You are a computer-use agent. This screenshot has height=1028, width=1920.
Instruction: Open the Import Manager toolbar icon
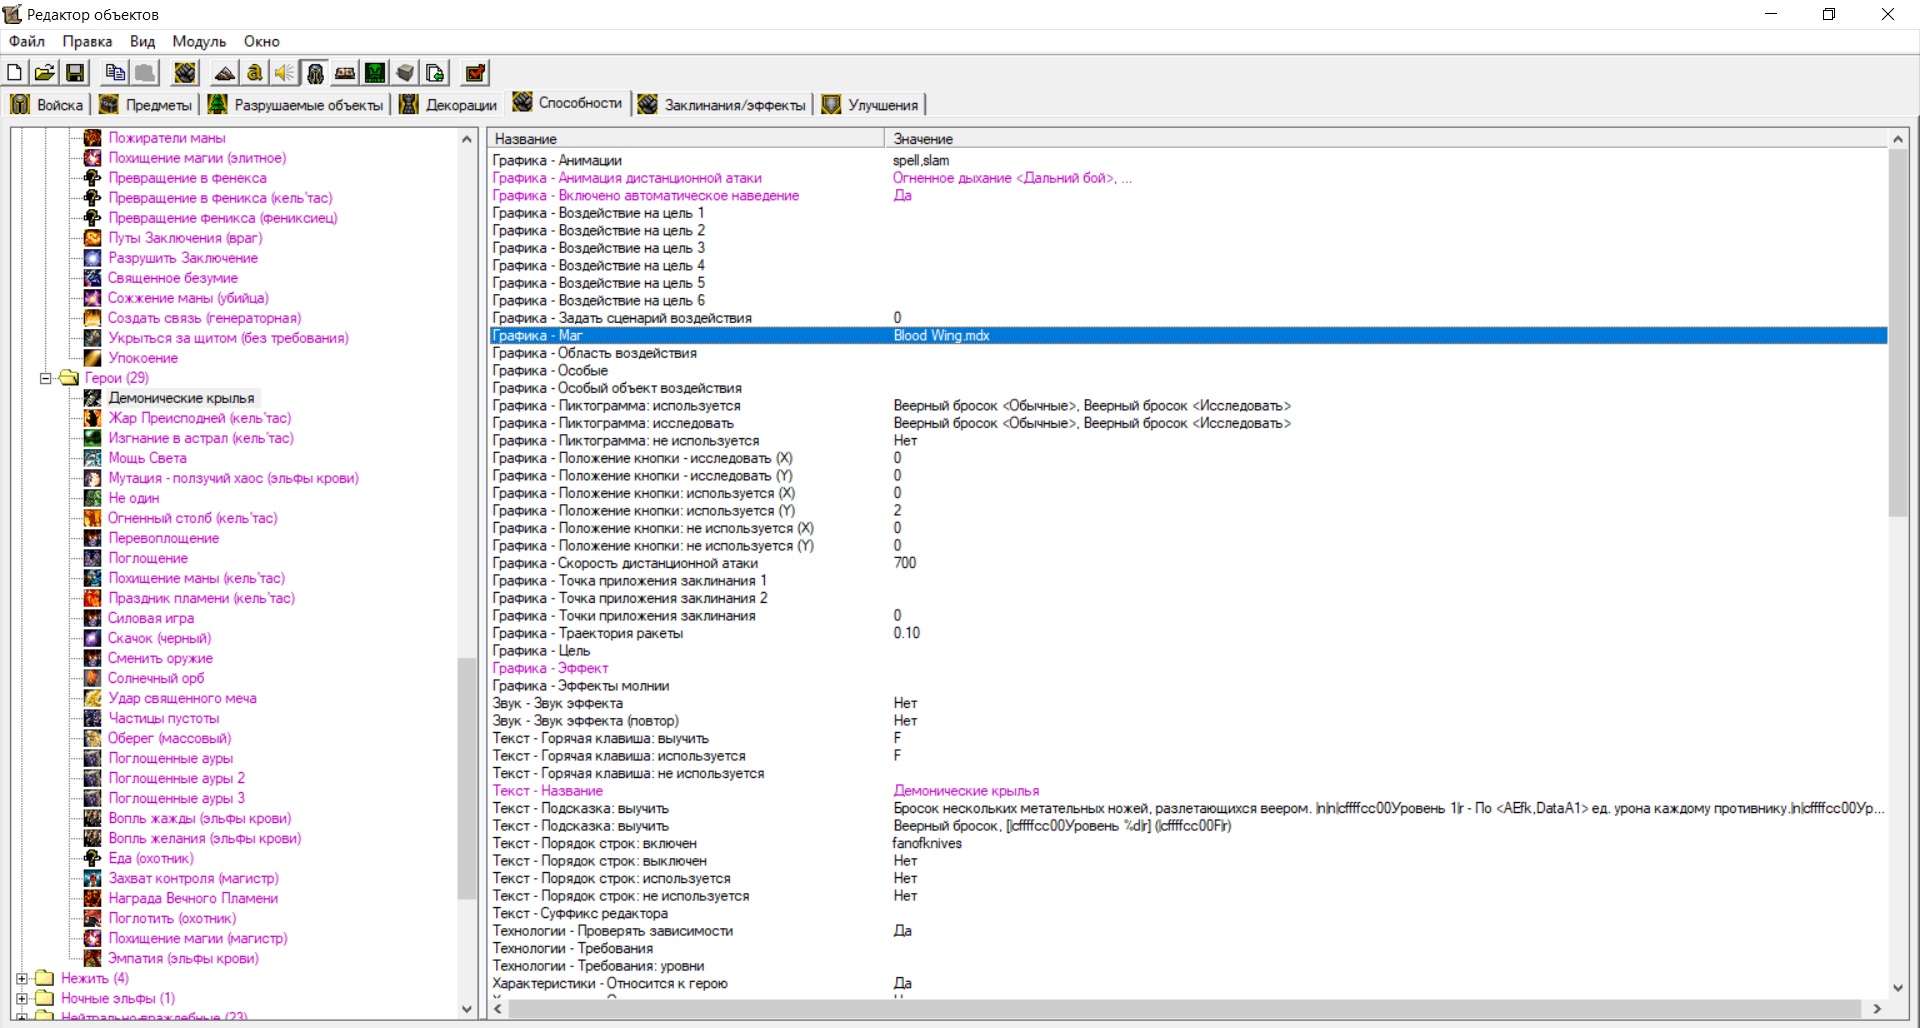point(435,73)
